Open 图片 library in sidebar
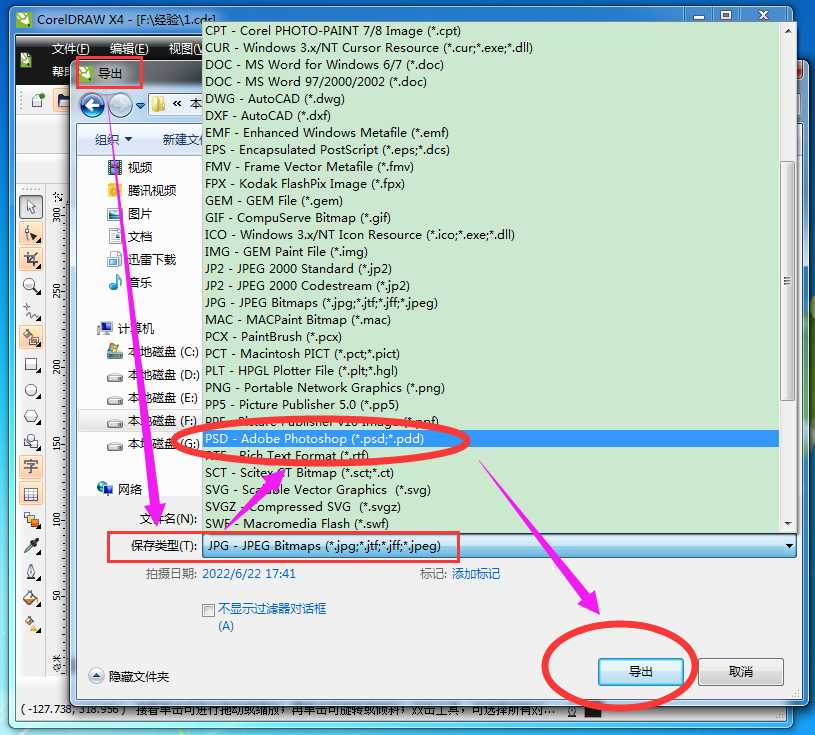Screen dimensions: 815x735 [x=129, y=214]
